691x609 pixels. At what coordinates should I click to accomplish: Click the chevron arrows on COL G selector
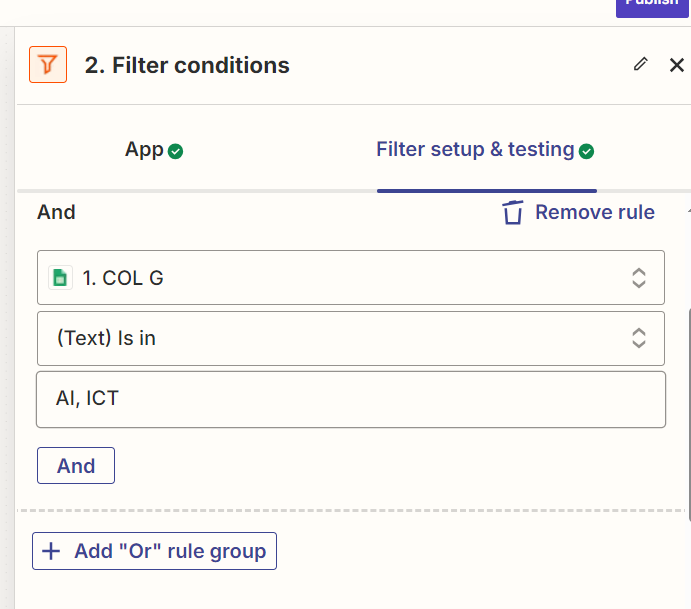coord(639,278)
